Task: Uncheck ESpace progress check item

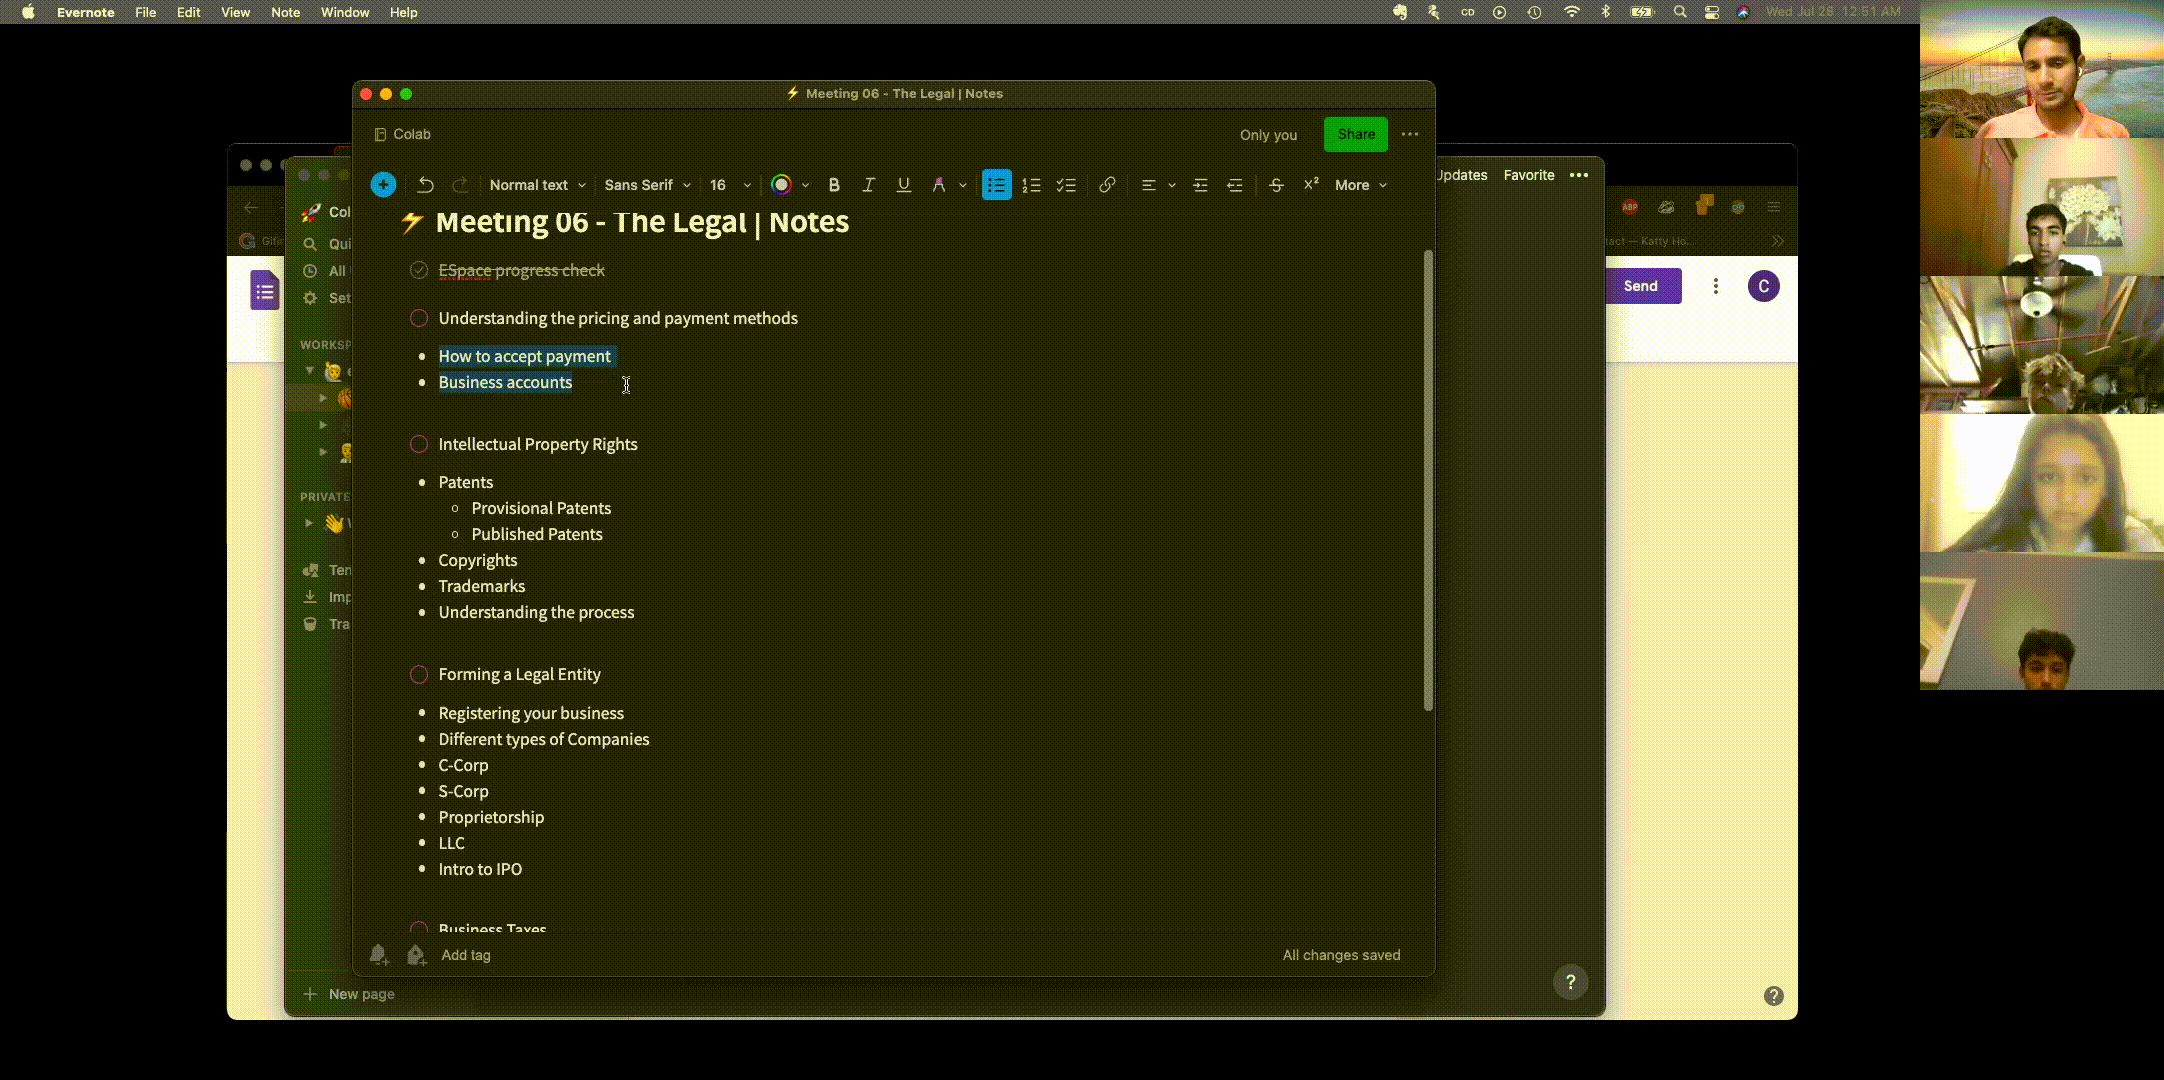Action: pos(419,270)
